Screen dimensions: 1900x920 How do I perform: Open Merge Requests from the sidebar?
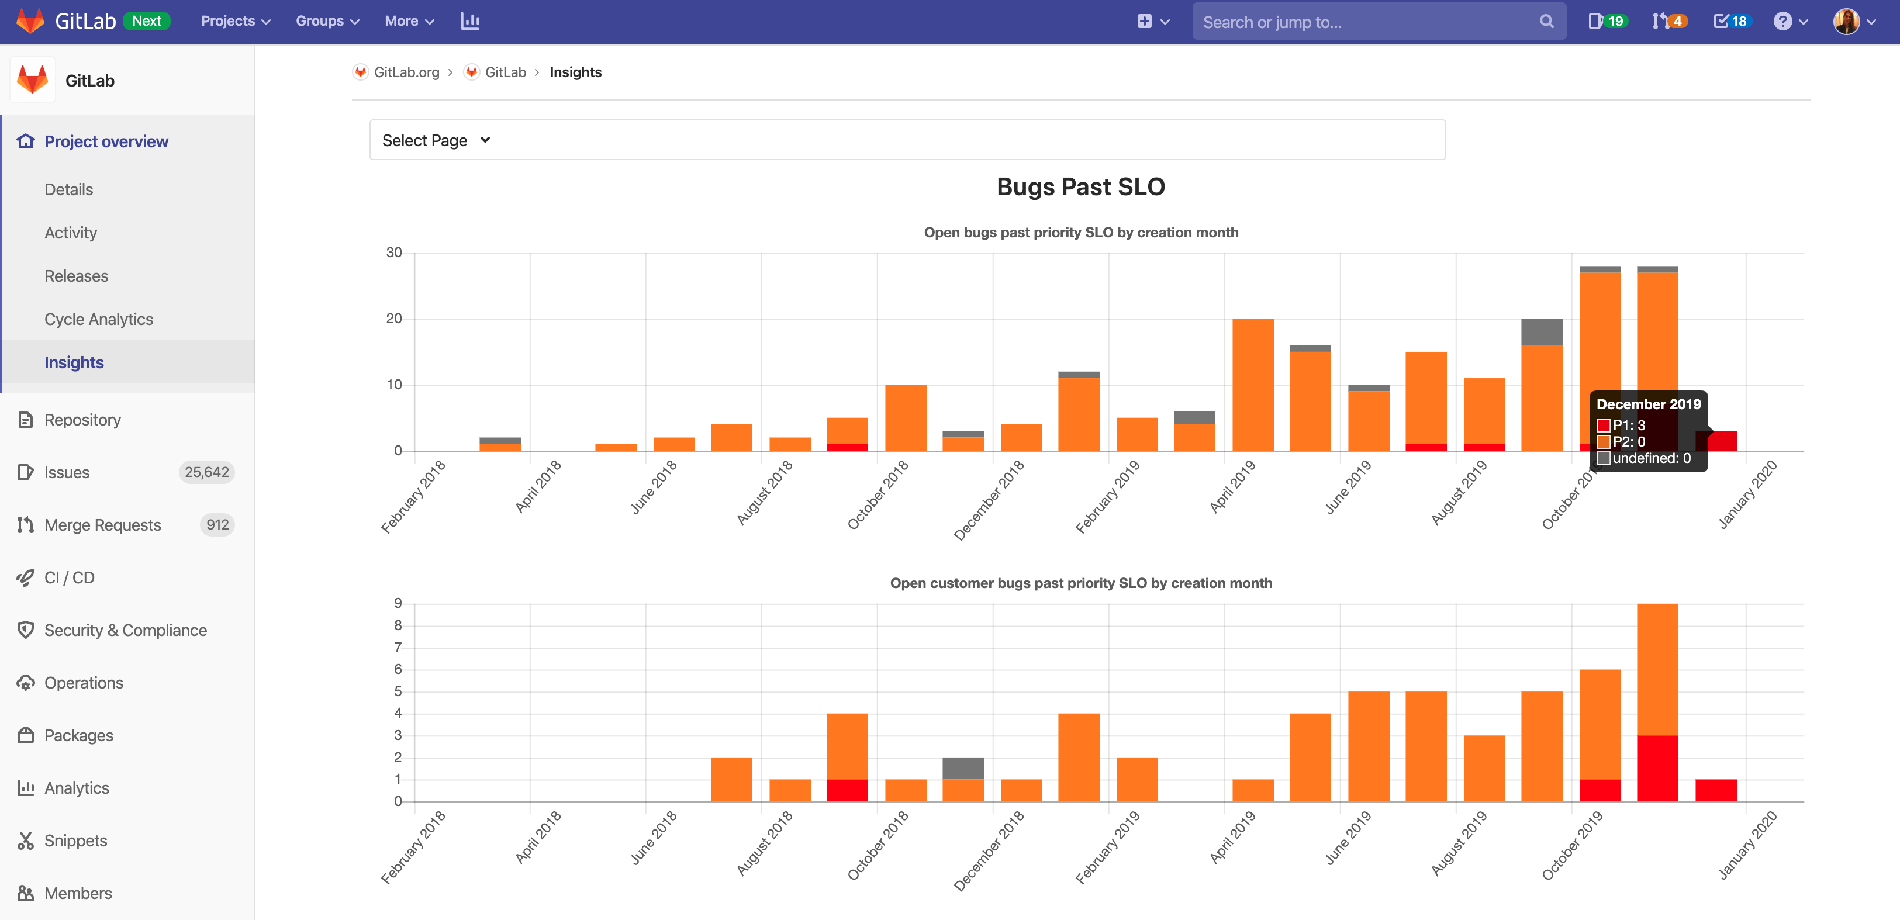(x=101, y=525)
